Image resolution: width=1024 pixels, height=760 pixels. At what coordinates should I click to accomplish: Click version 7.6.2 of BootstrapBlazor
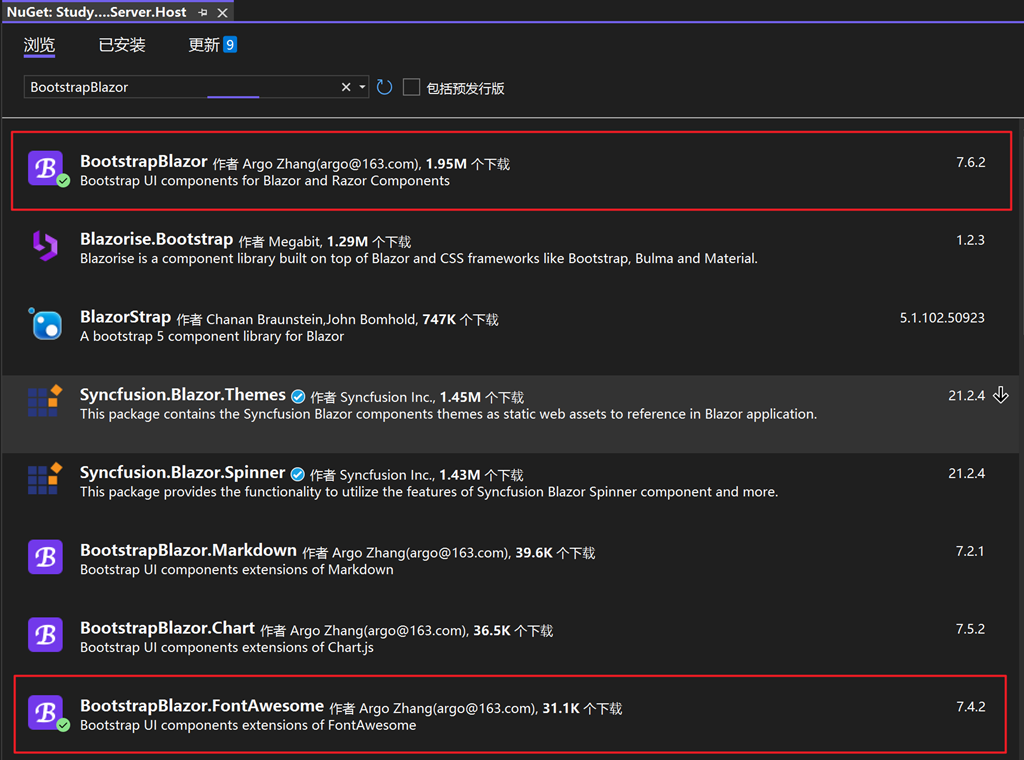(x=970, y=162)
